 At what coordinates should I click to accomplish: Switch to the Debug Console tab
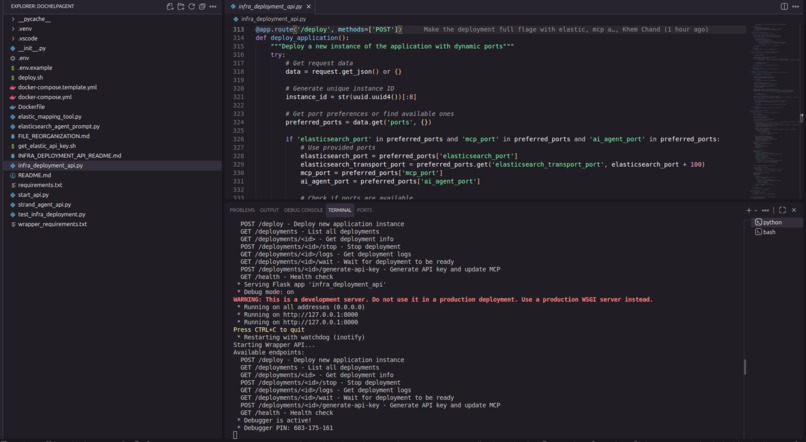[303, 210]
